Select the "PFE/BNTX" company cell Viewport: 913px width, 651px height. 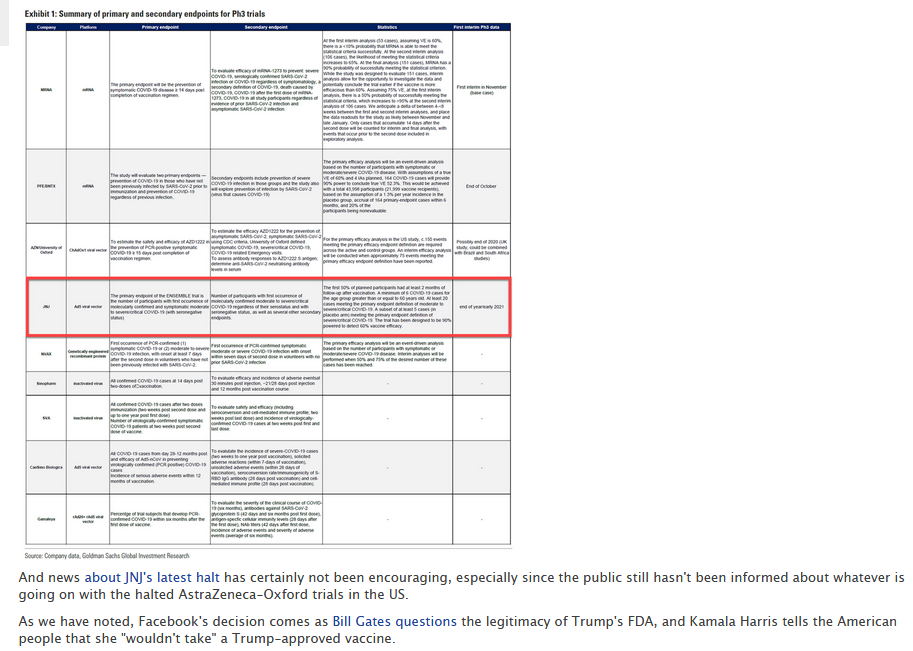46,186
